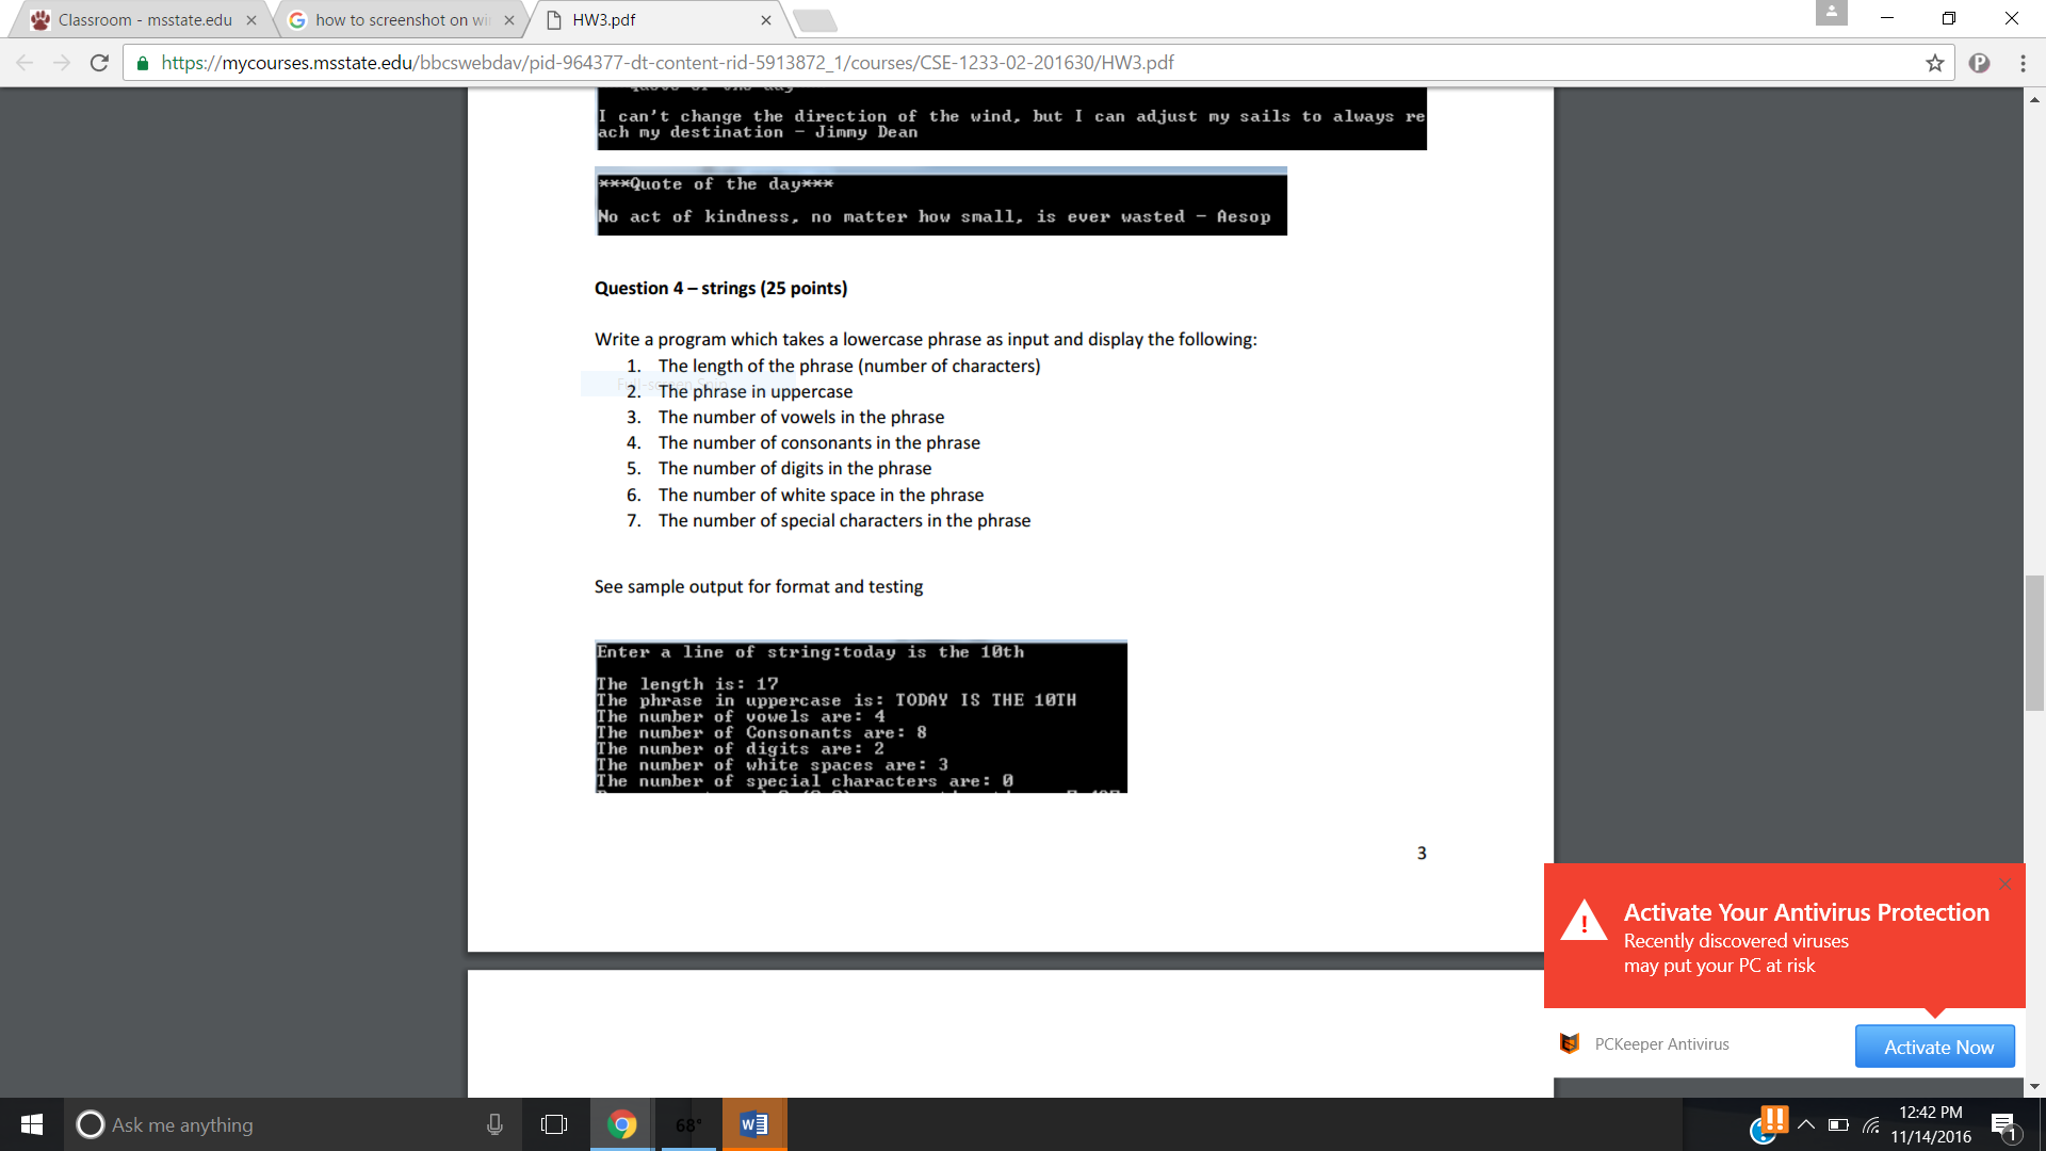Open Task View on the taskbar
This screenshot has width=2046, height=1151.
point(553,1124)
